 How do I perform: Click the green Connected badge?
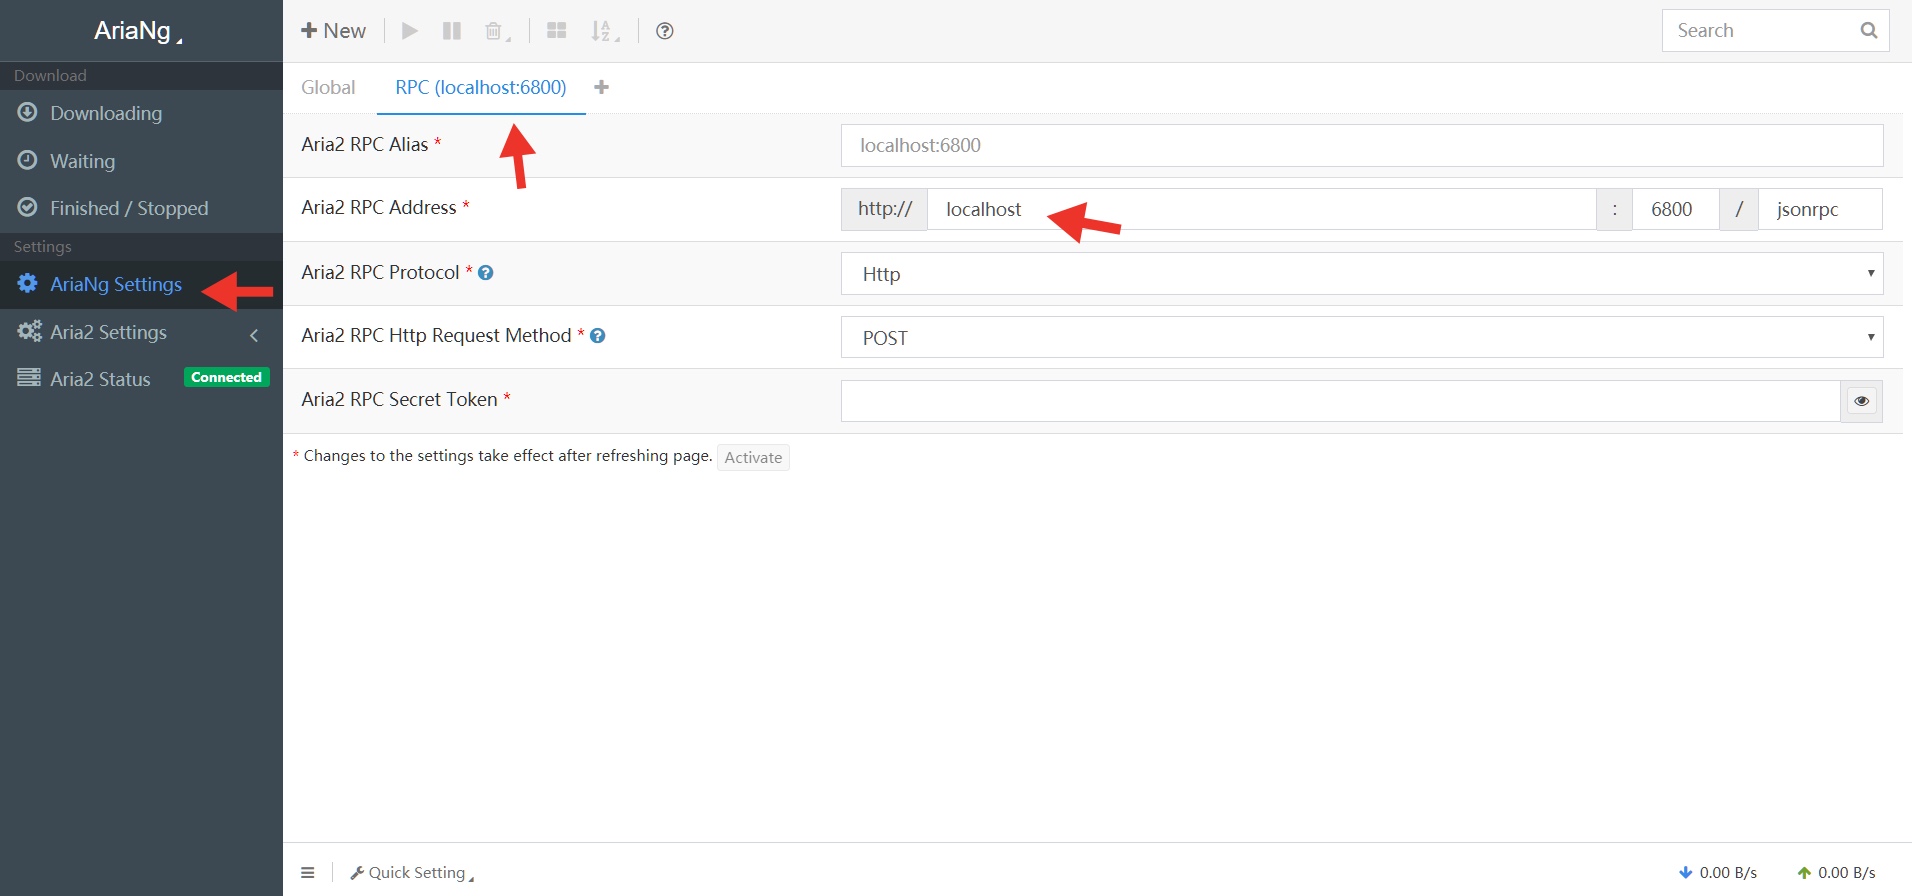227,377
